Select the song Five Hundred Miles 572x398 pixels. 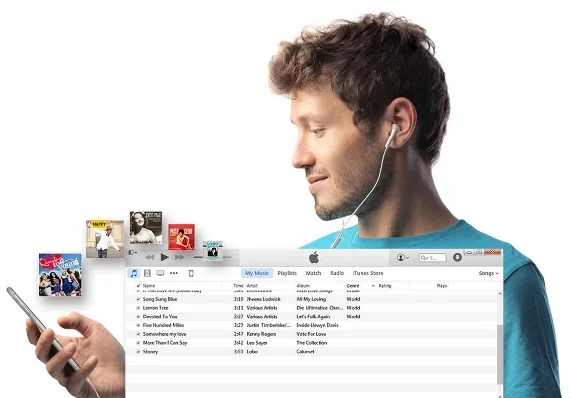click(163, 325)
